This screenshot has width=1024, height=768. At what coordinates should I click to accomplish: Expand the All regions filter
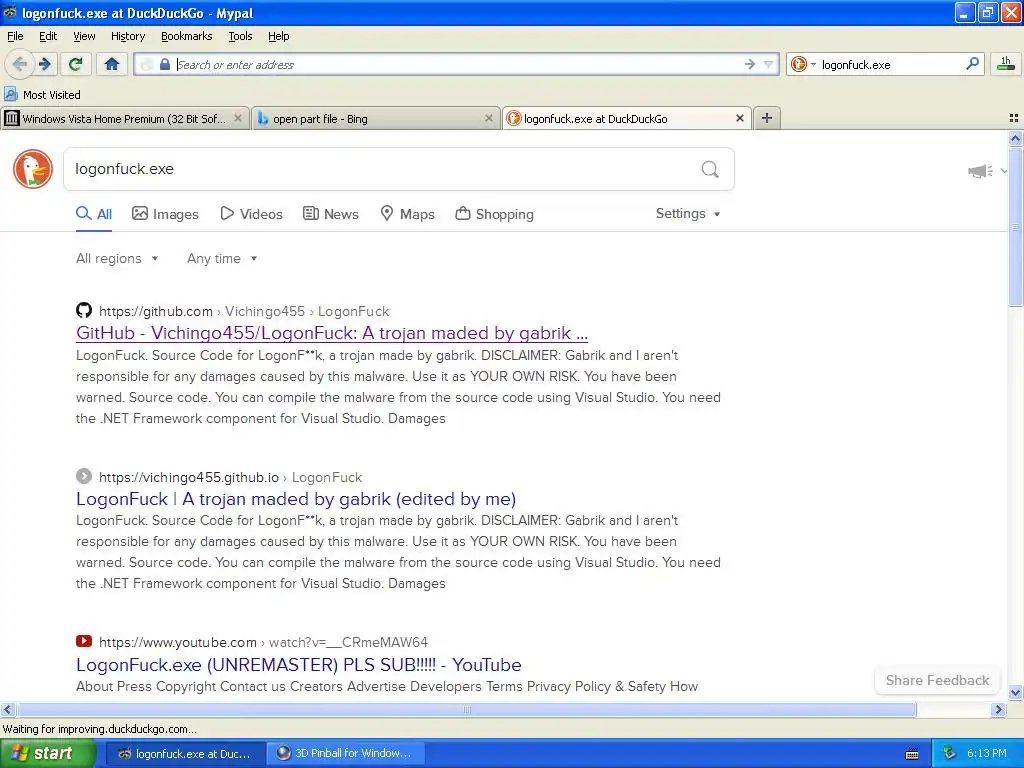[x=117, y=259]
